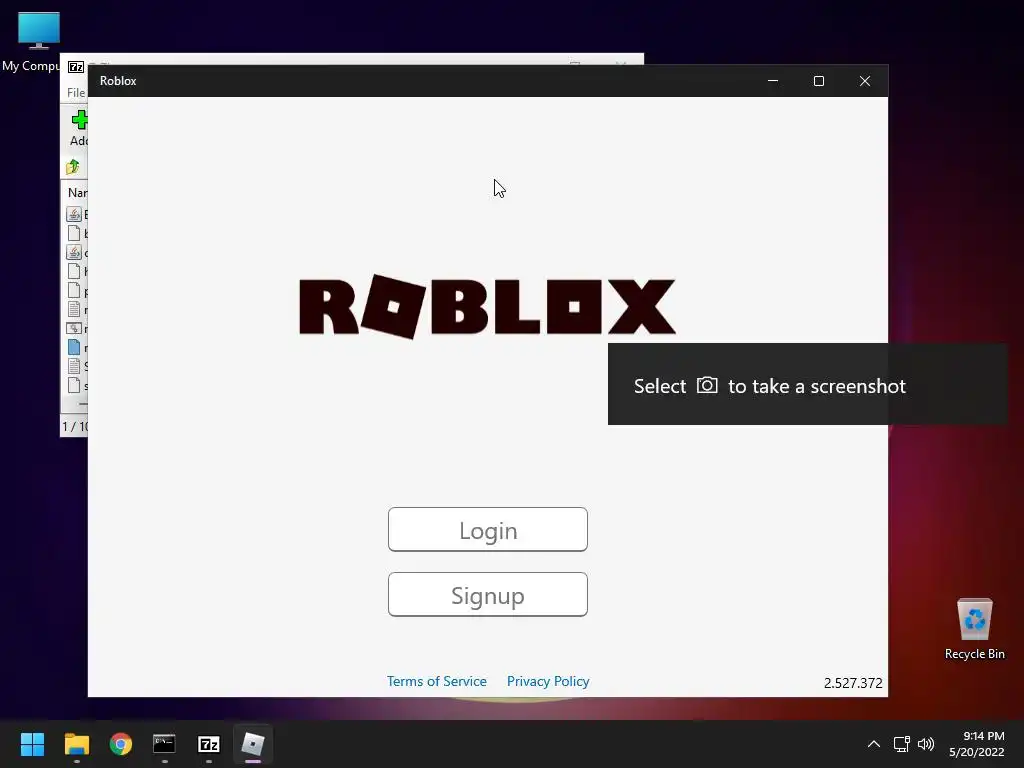Viewport: 1024px width, 768px height.
Task: Close the Roblox window
Action: click(x=865, y=81)
